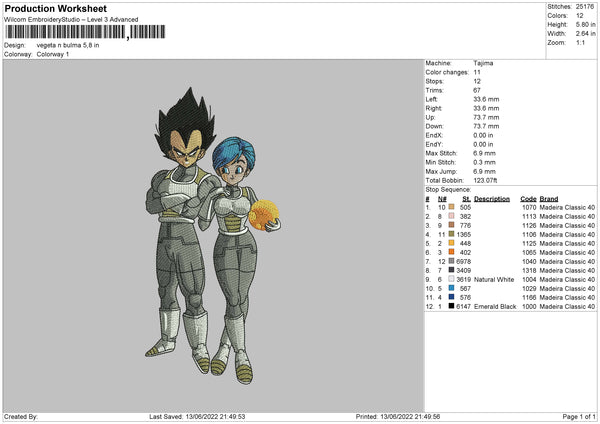
Task: Click the 'Emerald Black' description
Action: point(495,307)
